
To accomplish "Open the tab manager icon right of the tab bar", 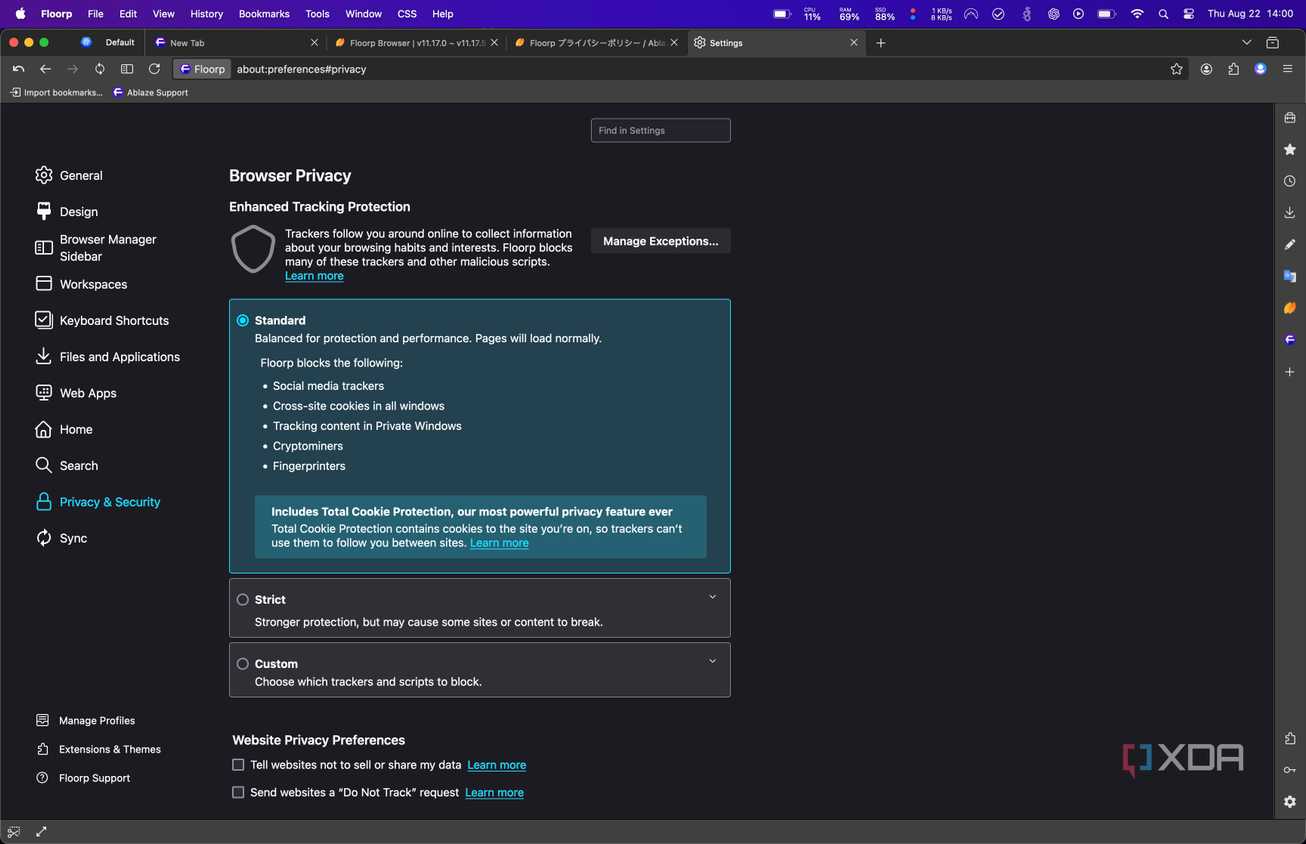I will [x=1272, y=43].
